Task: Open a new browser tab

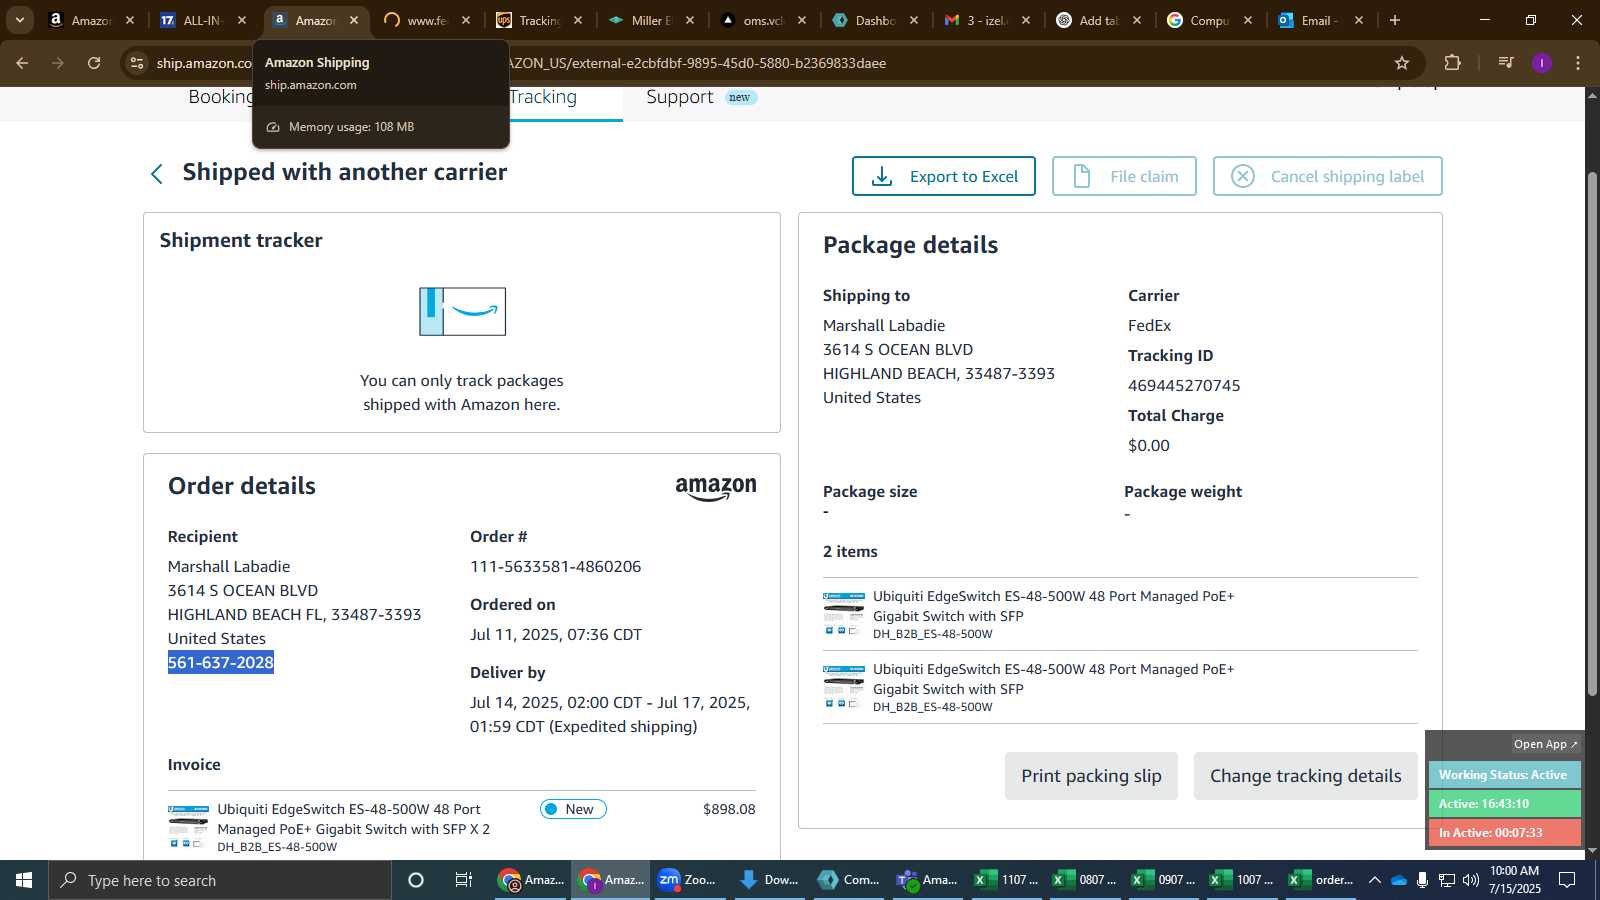Action: tap(1395, 20)
